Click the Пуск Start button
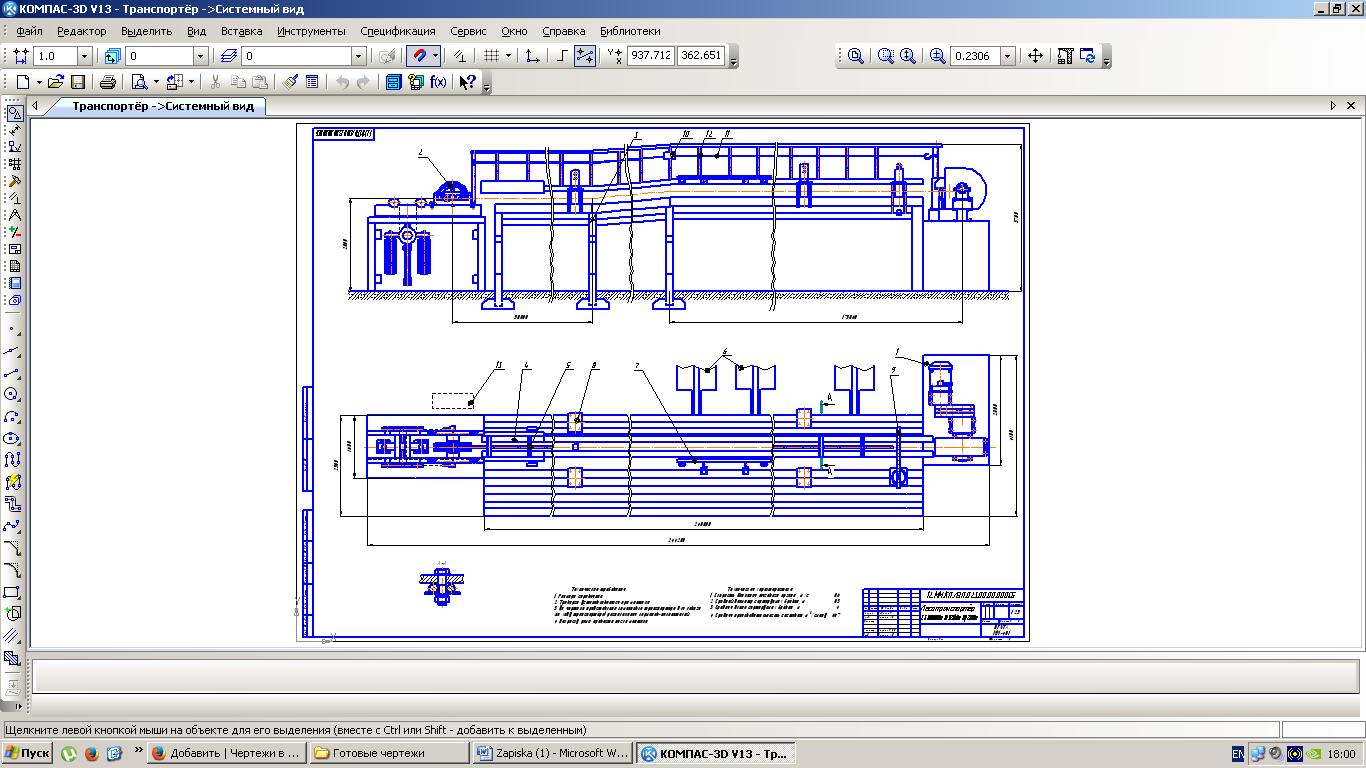 click(28, 753)
